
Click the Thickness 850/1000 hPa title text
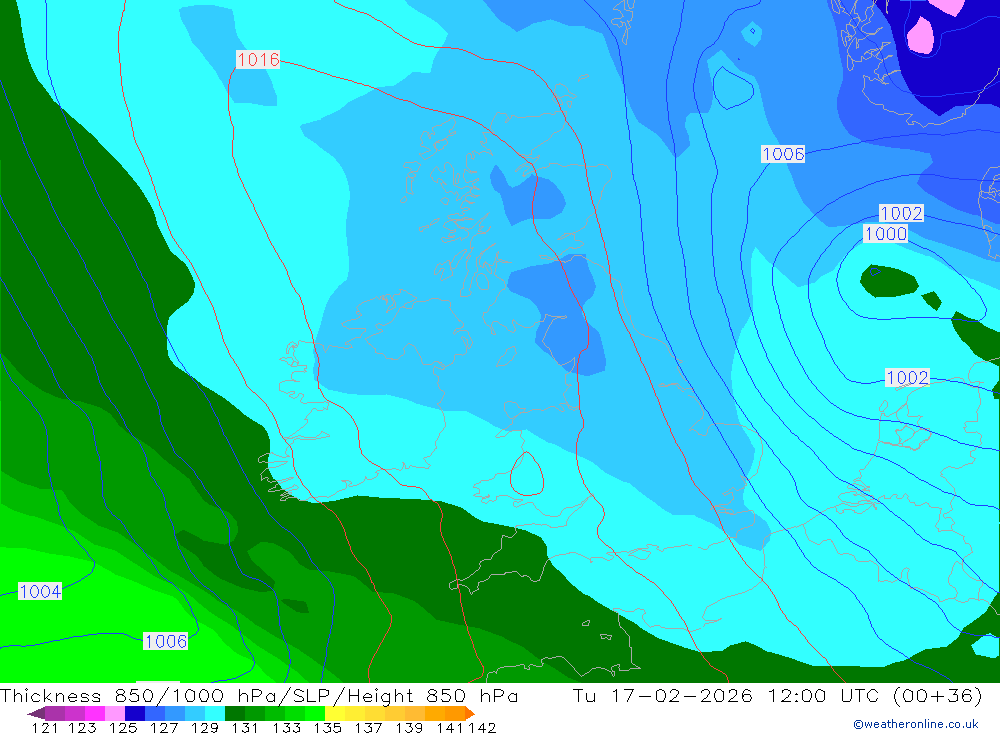point(138,695)
